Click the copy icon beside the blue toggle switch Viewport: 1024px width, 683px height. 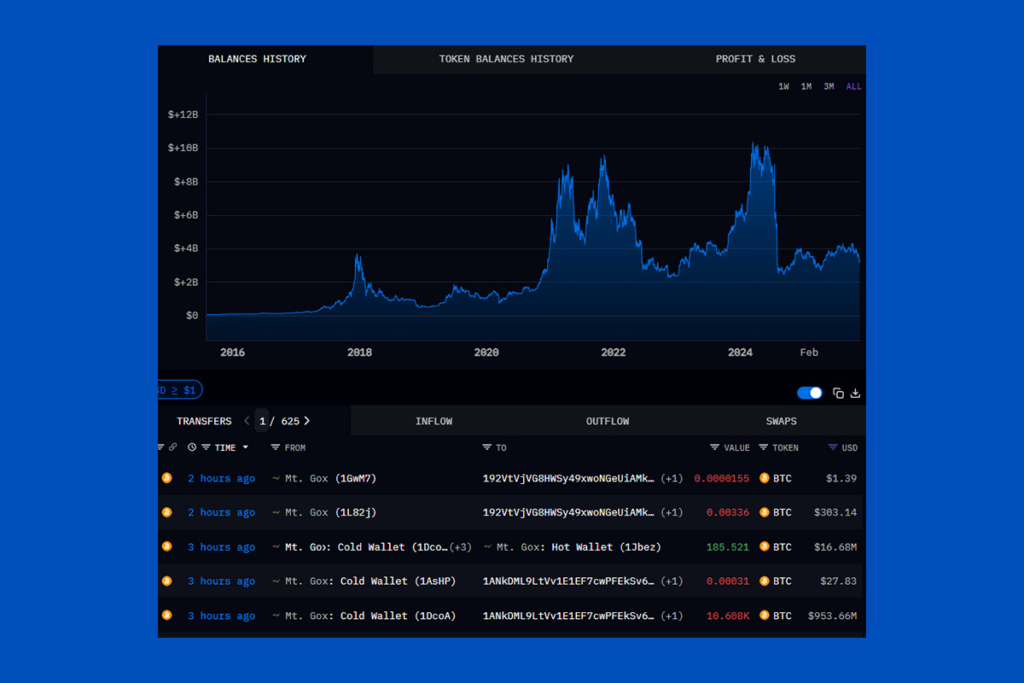[x=838, y=394]
